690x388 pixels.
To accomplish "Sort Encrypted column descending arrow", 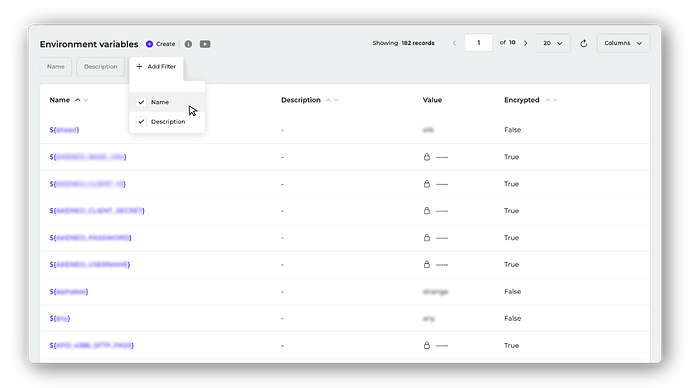I will tap(555, 100).
